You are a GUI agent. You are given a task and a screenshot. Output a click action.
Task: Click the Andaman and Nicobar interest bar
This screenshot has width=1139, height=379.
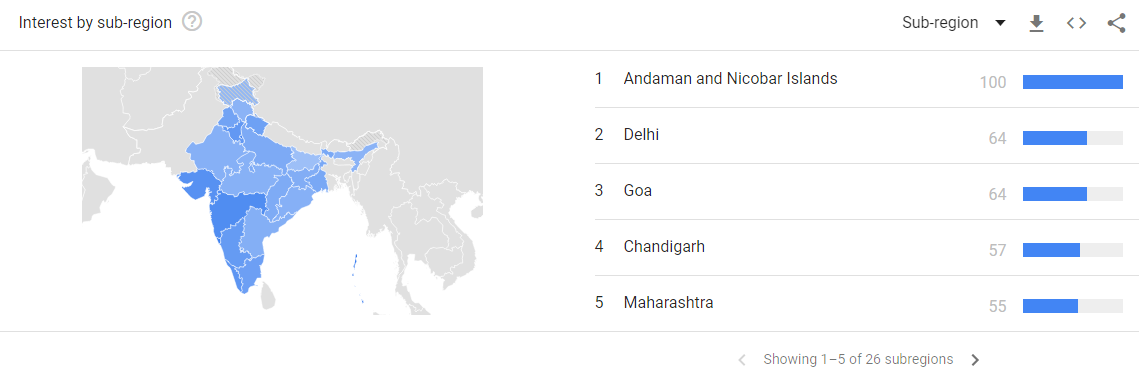click(x=1073, y=82)
